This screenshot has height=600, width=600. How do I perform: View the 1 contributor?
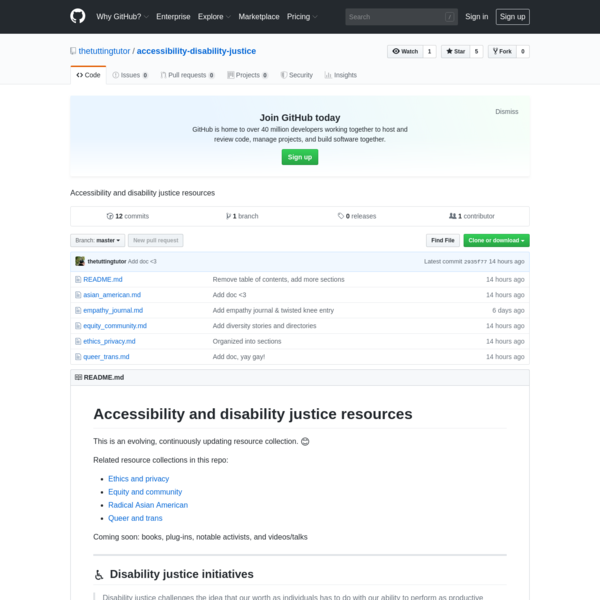click(x=471, y=216)
